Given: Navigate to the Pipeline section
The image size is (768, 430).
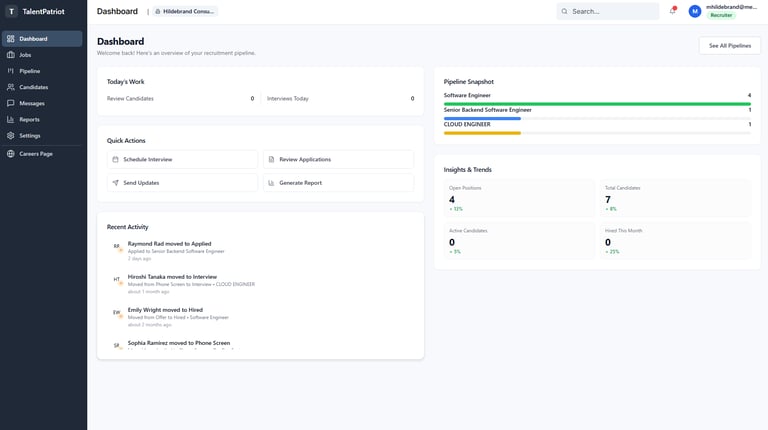Looking at the screenshot, I should click(x=29, y=71).
